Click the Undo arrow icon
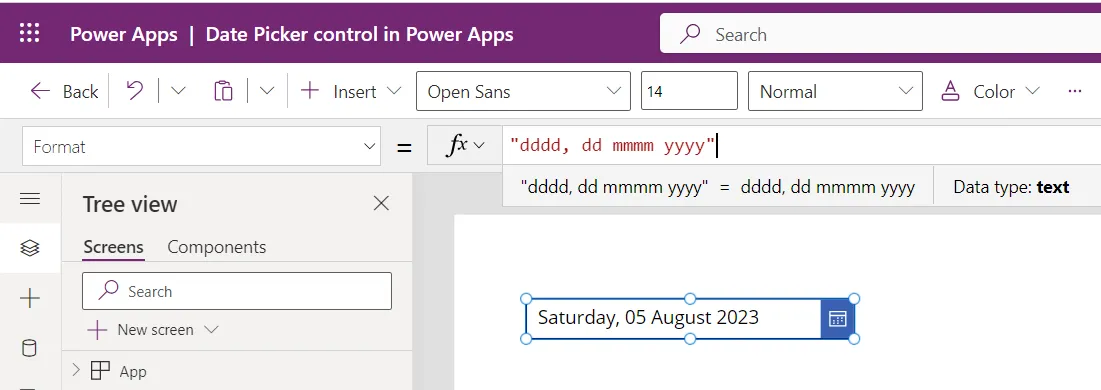This screenshot has width=1101, height=390. pos(134,91)
